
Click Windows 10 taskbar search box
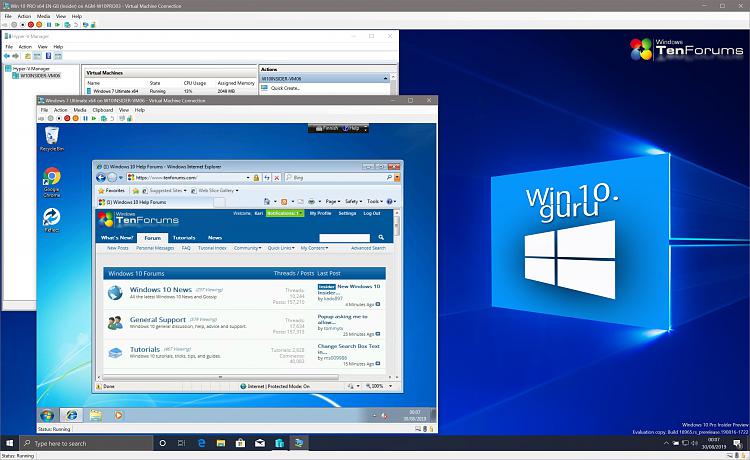click(86, 443)
